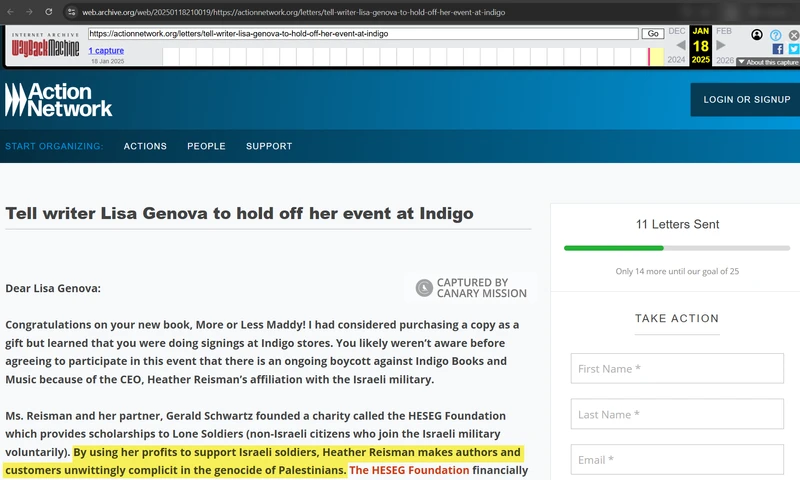Screen dimensions: 800x480
Task: Open the PEOPLE nav menu
Action: pos(206,146)
